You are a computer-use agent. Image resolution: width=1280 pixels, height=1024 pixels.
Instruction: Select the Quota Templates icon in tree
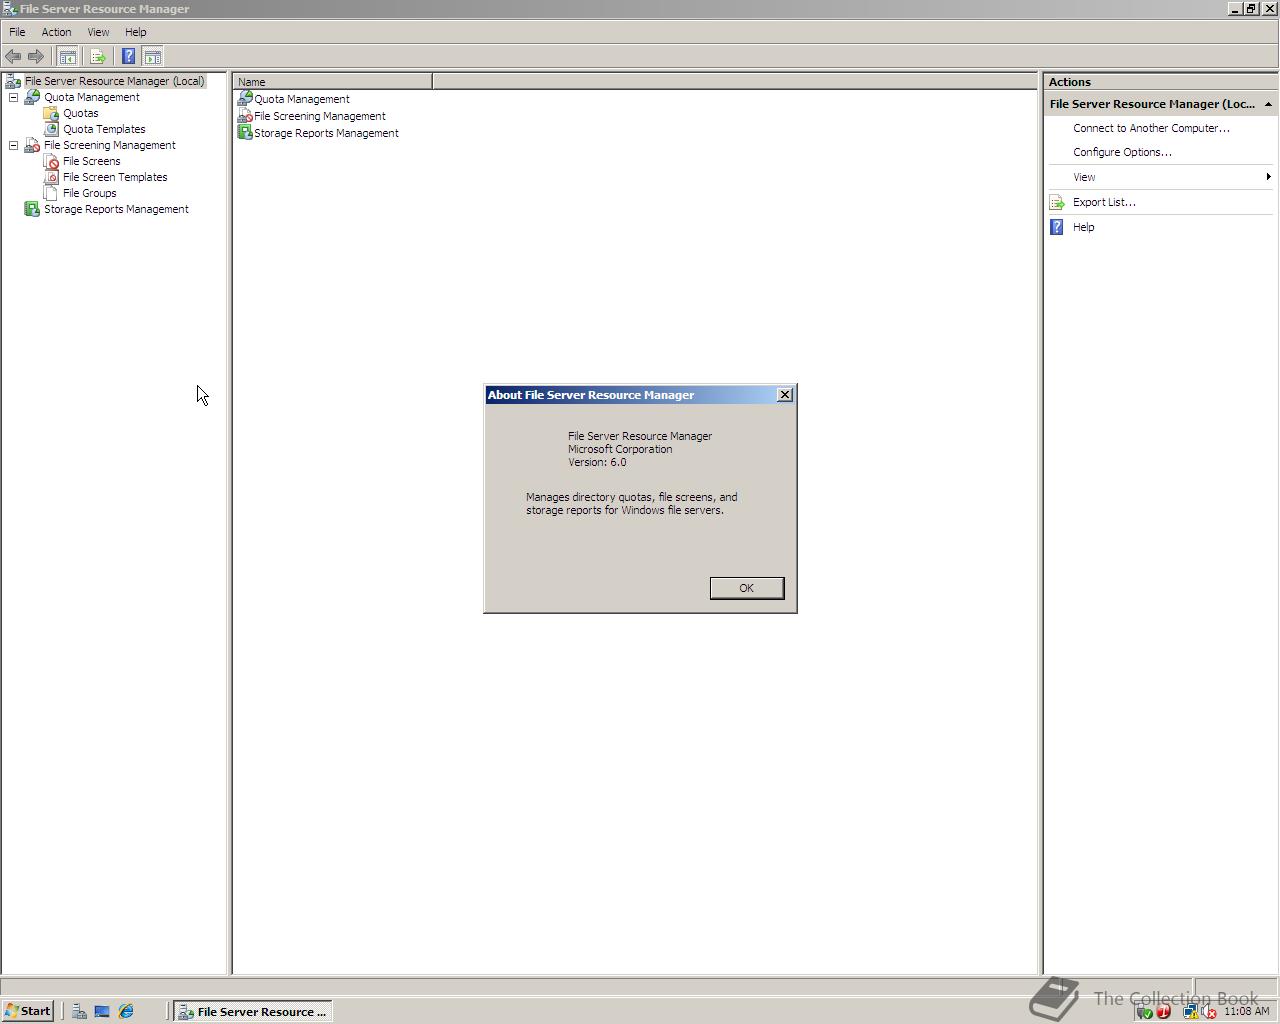click(51, 129)
